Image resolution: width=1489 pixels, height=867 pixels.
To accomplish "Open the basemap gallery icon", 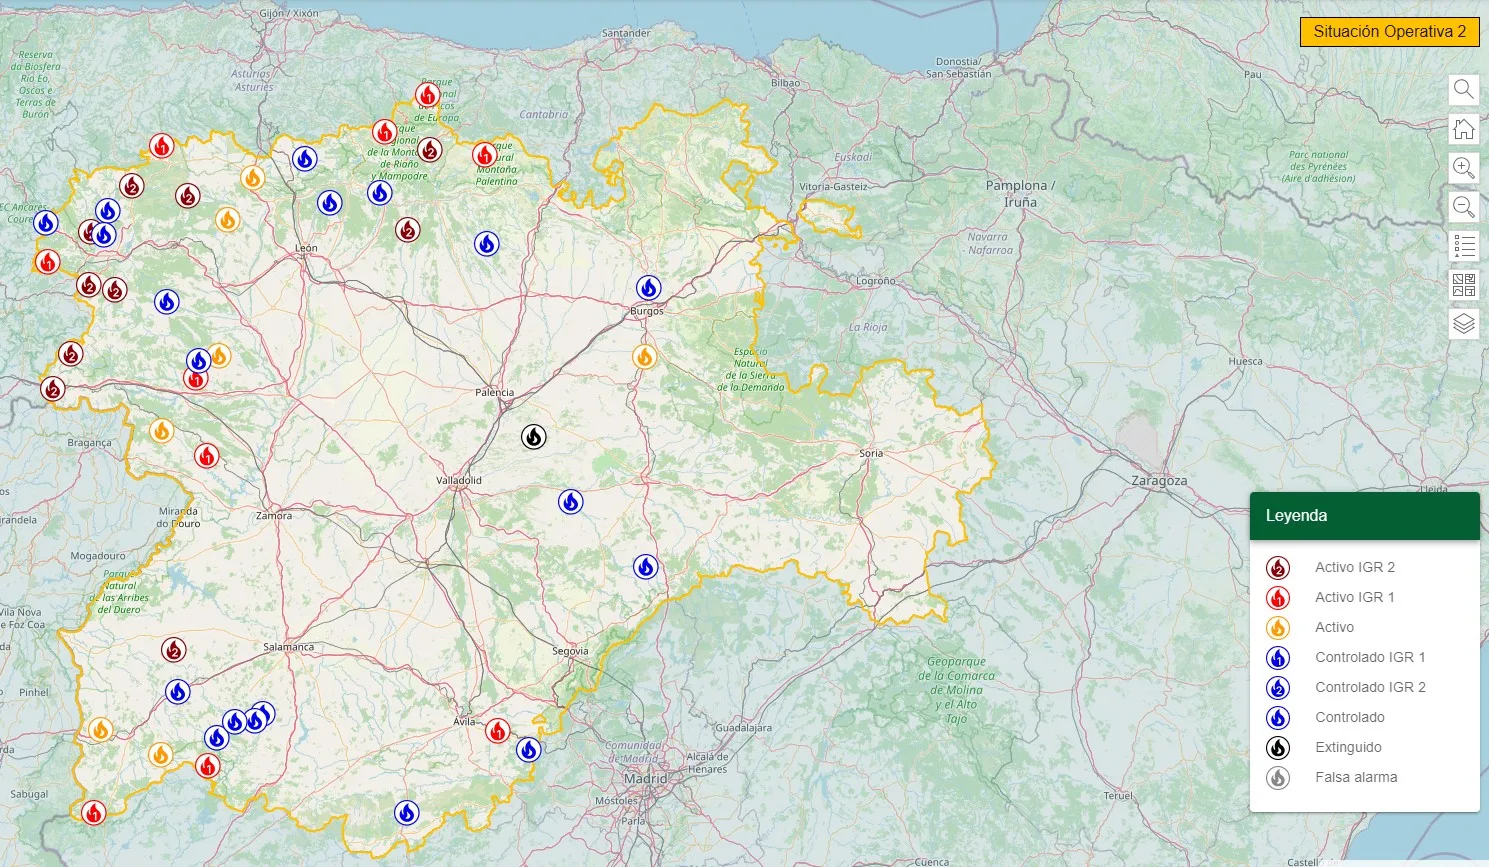I will [1464, 284].
